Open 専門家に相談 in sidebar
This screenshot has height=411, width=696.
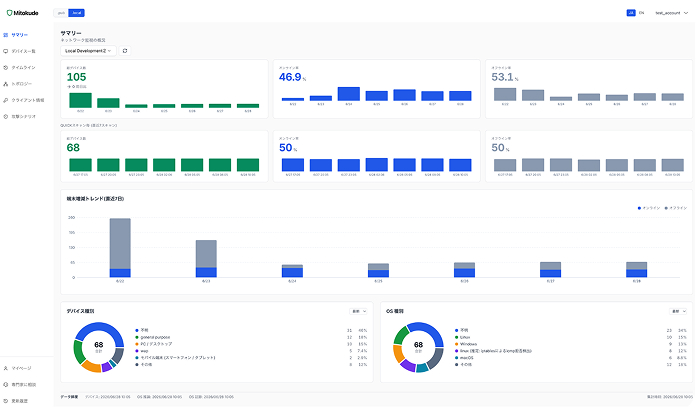(x=23, y=385)
